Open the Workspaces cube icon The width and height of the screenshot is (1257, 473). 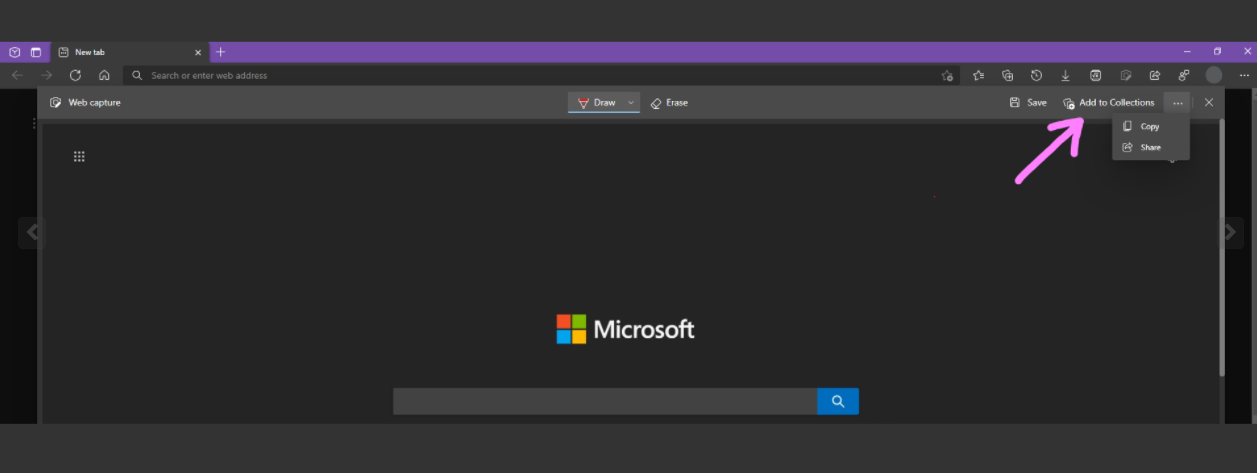click(x=15, y=52)
